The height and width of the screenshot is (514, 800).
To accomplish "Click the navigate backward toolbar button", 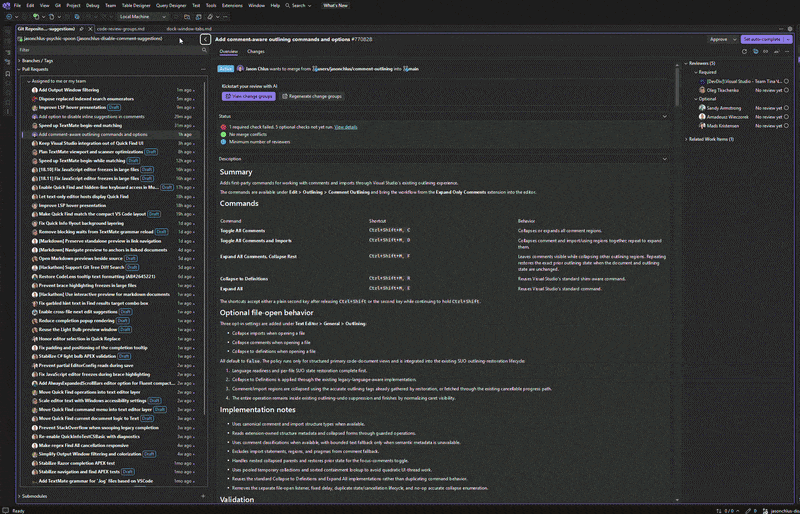I will click(9, 17).
